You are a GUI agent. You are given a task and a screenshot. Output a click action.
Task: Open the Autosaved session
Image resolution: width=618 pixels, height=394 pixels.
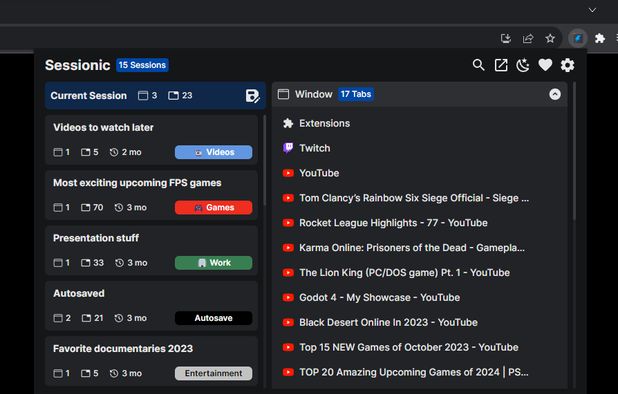151,305
